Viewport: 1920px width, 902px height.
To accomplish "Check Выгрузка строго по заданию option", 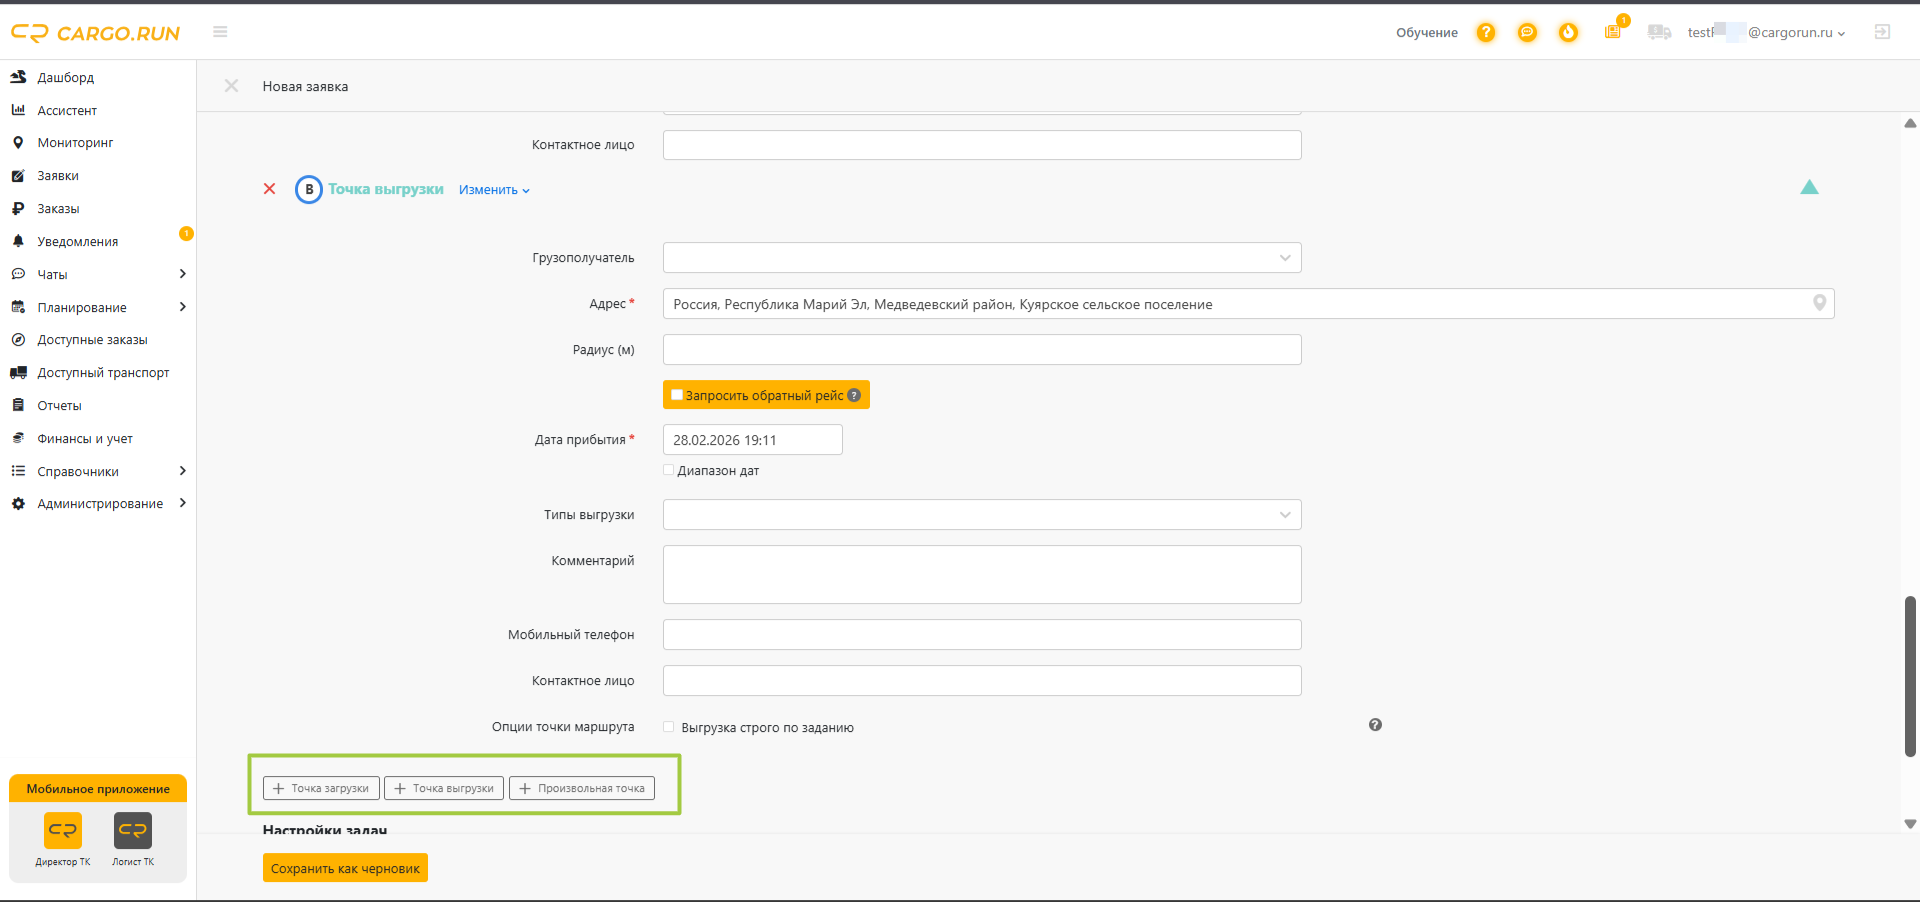I will tap(668, 727).
